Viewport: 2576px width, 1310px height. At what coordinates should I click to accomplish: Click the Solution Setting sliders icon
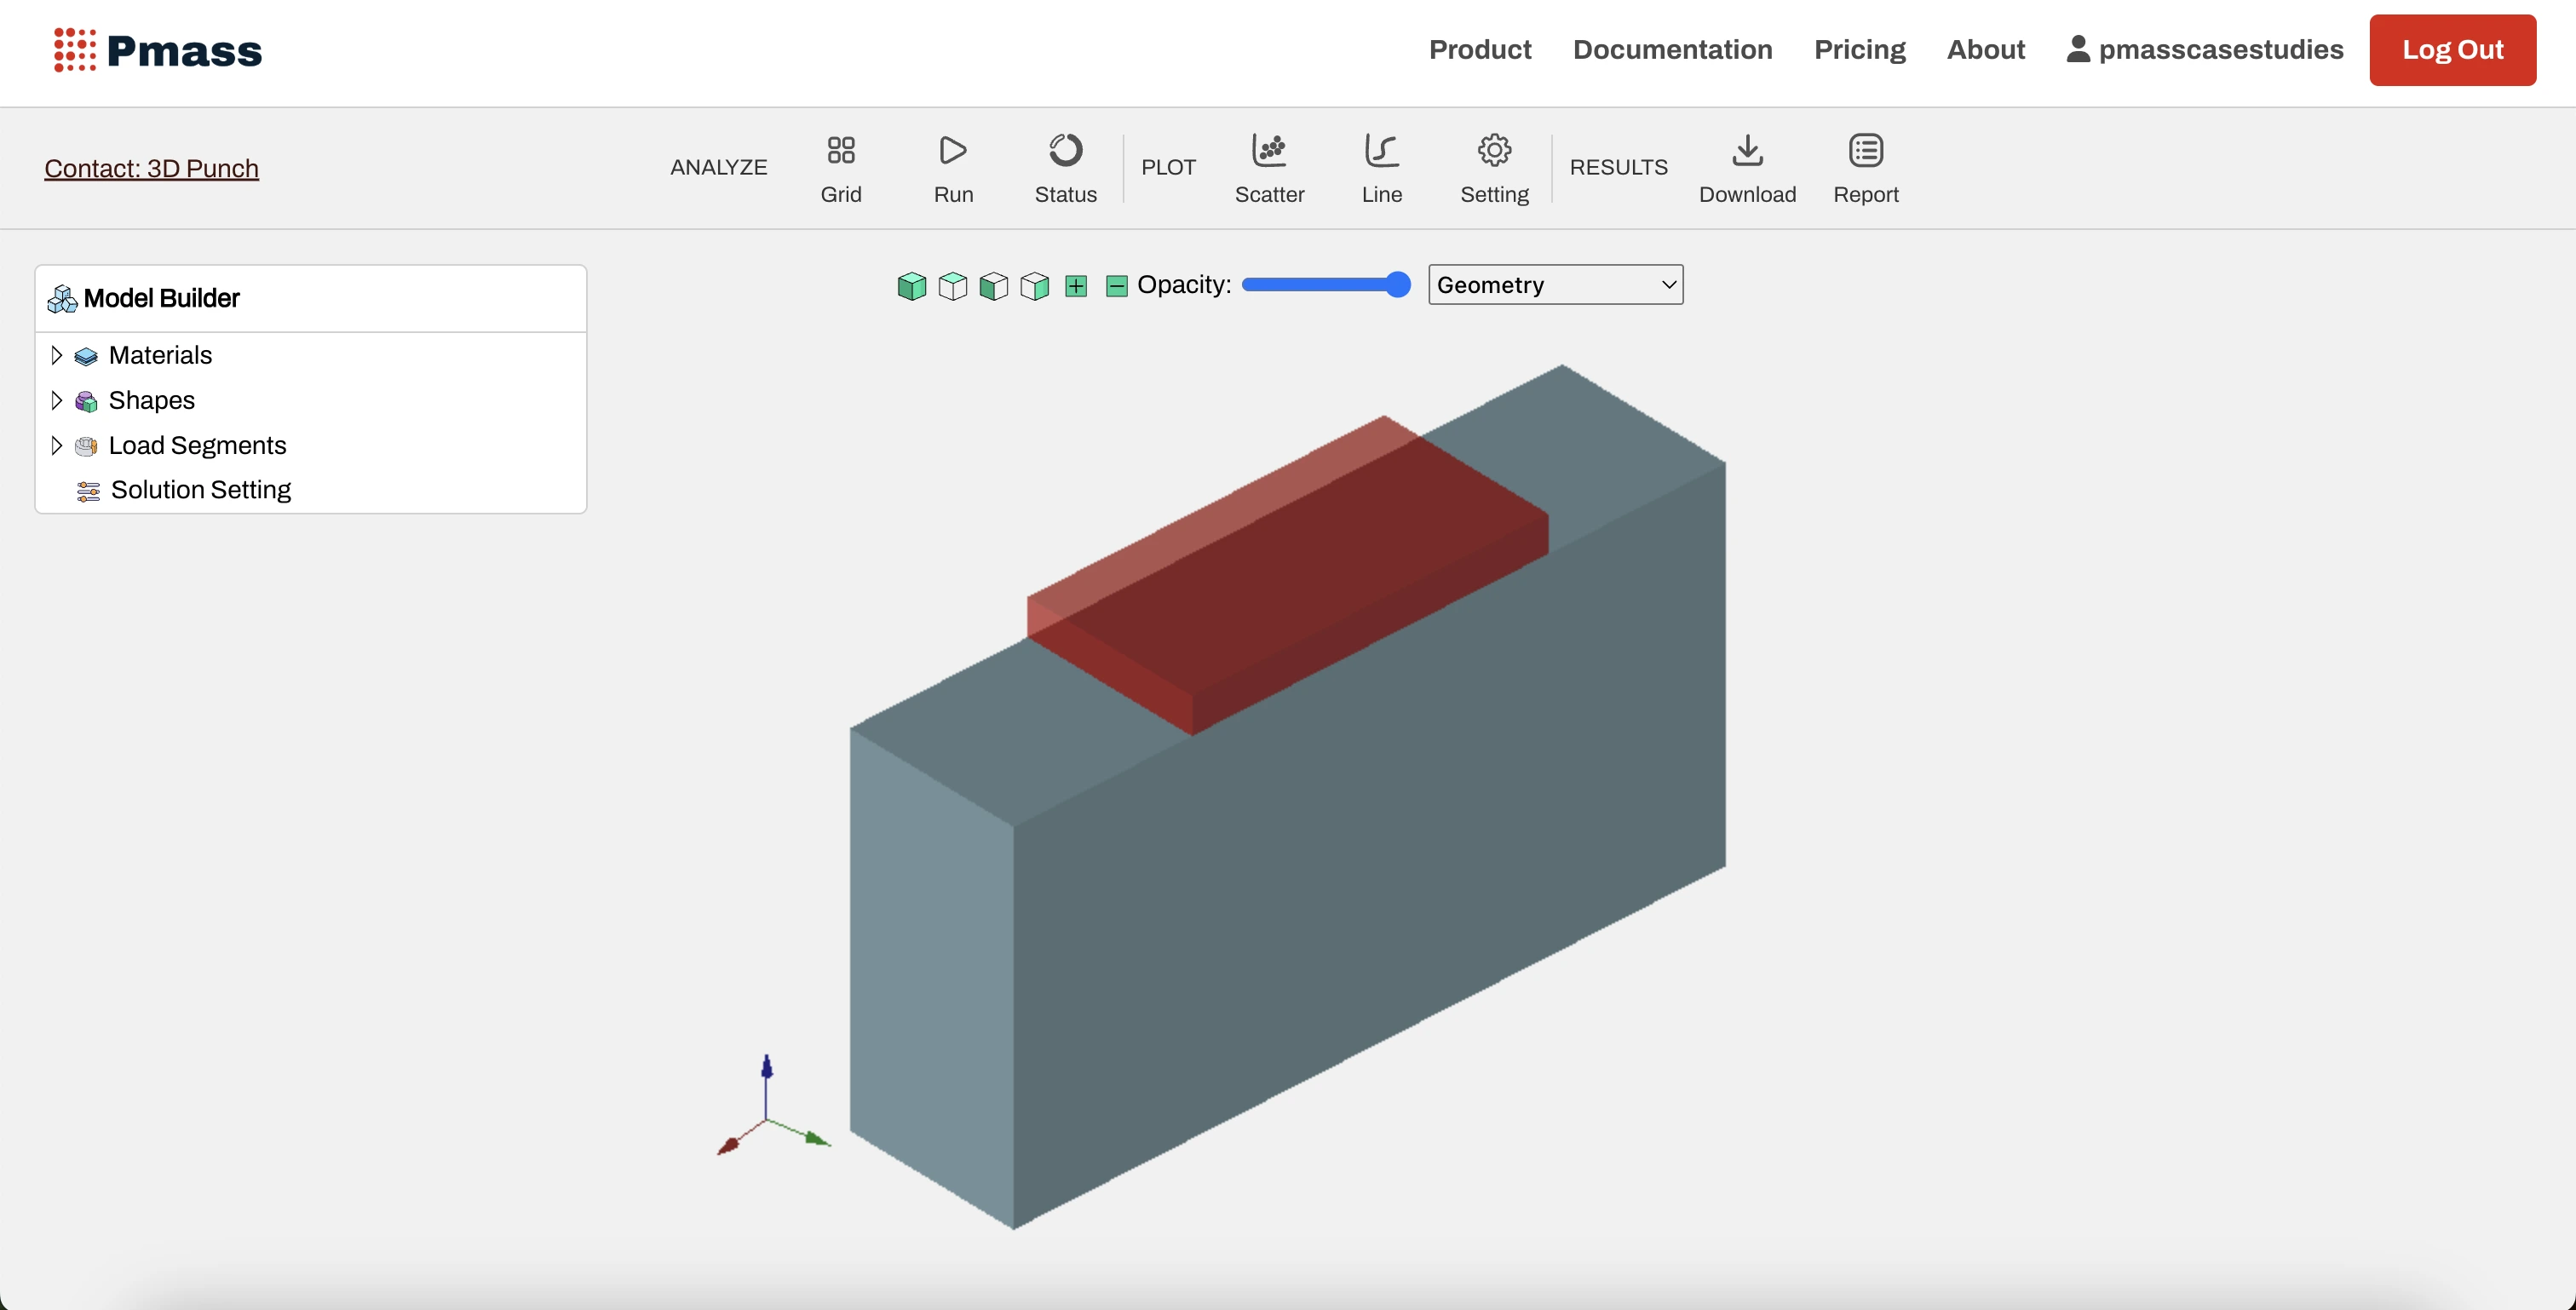88,490
